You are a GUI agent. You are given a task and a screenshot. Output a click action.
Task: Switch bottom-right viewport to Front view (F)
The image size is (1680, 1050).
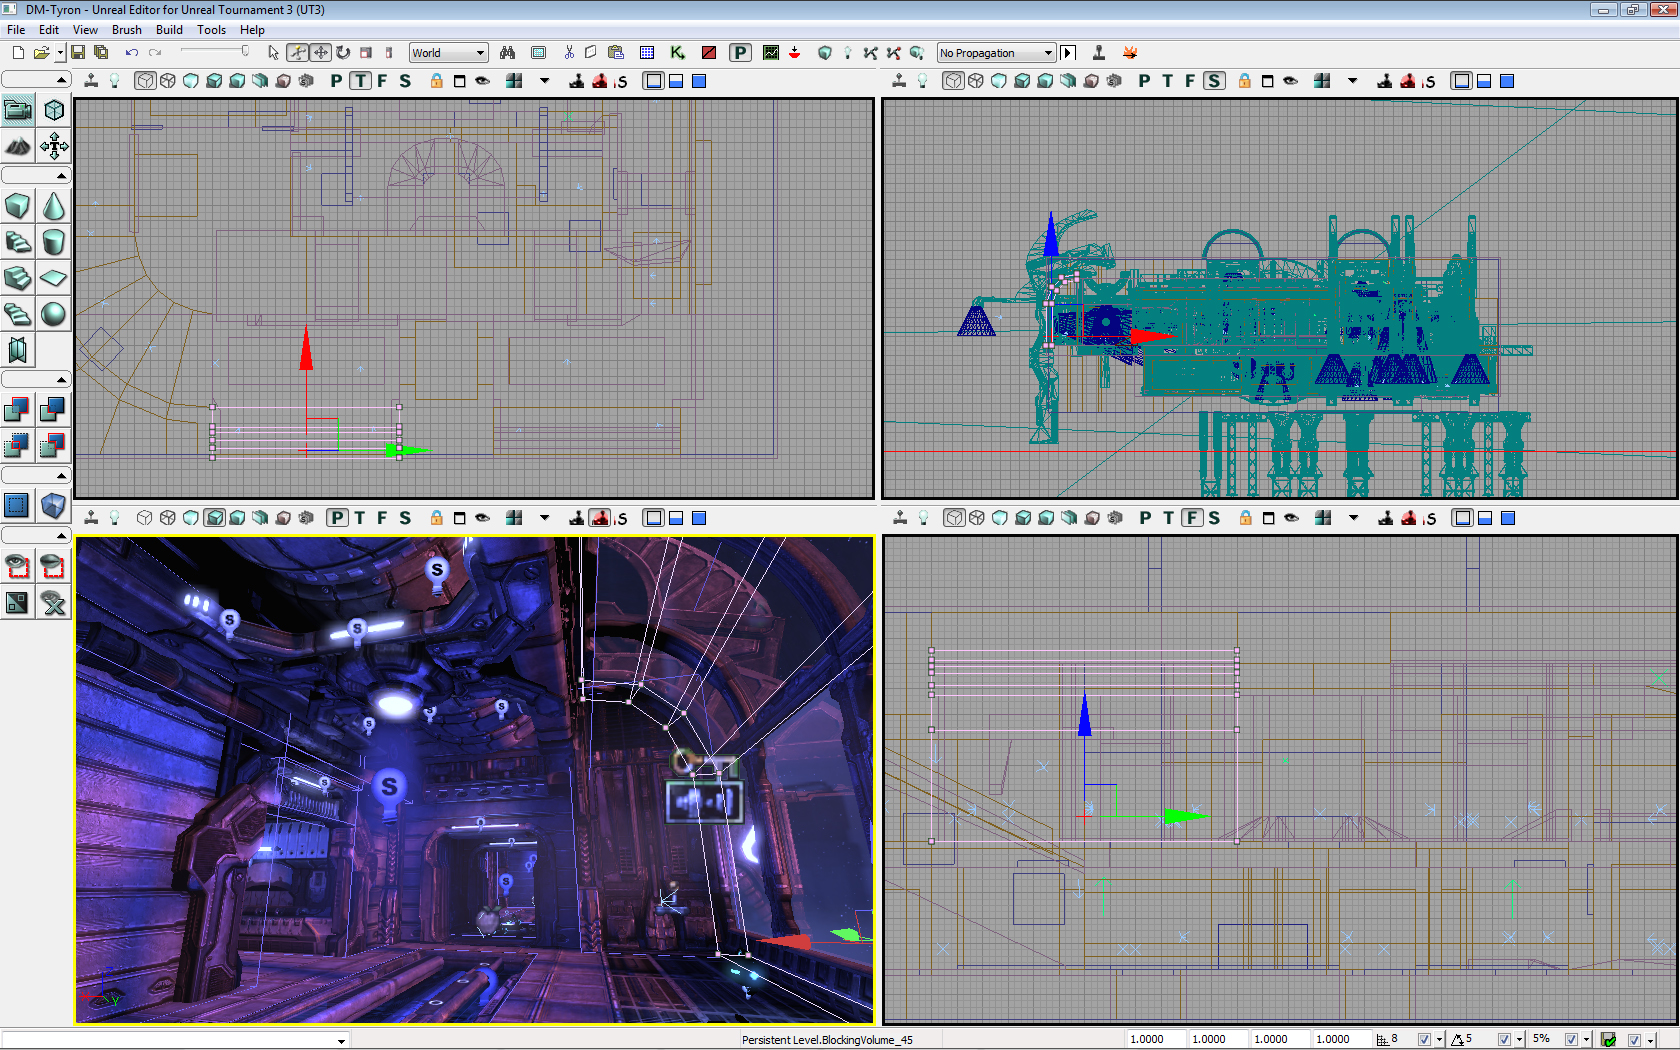(1192, 518)
